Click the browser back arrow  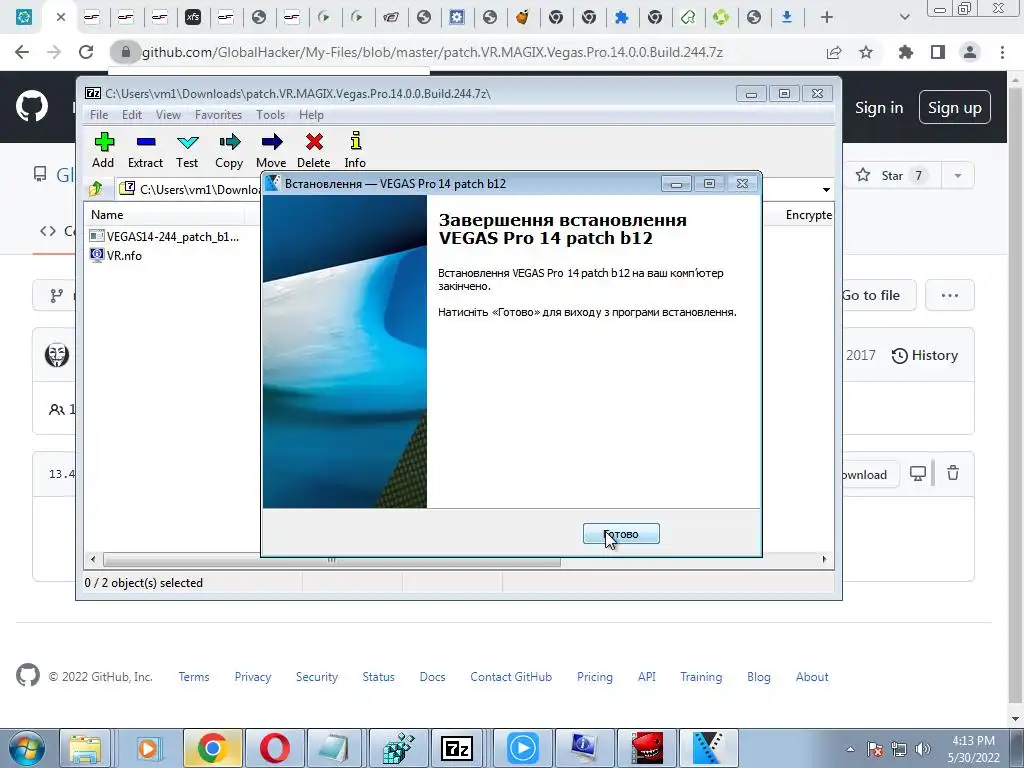(22, 52)
